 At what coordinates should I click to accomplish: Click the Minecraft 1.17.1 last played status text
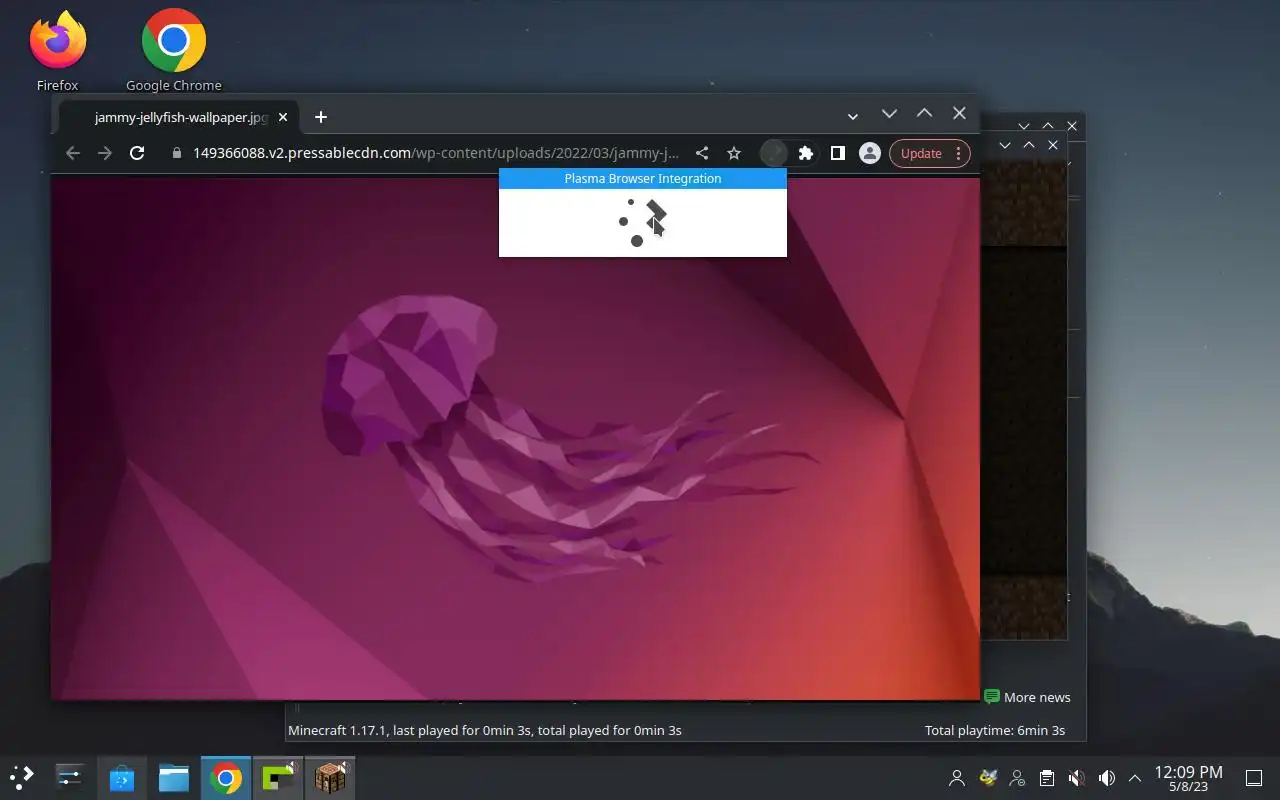484,730
